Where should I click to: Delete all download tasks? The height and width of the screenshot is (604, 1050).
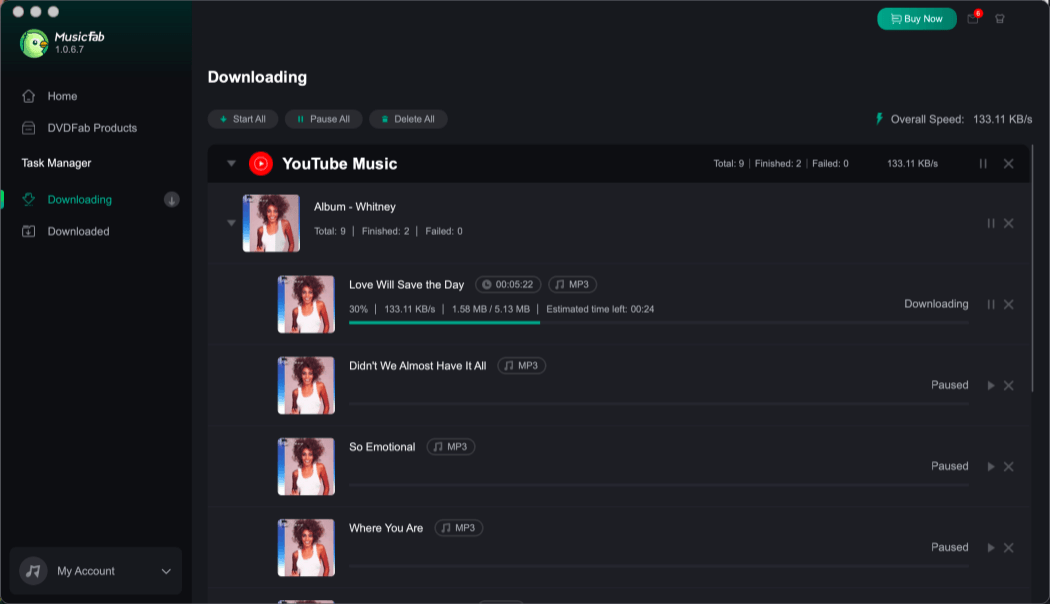point(408,119)
